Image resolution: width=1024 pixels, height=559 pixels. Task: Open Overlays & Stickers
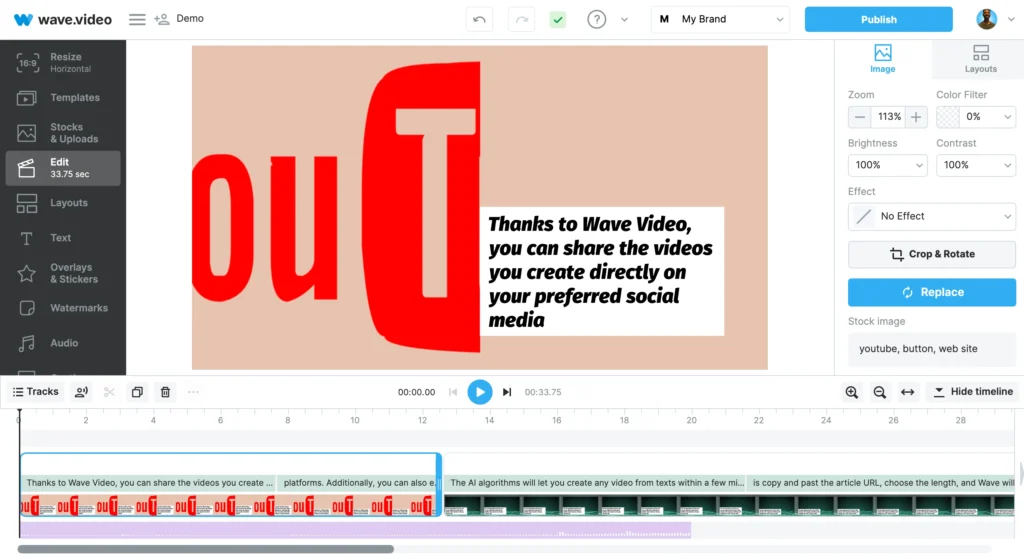(x=63, y=273)
